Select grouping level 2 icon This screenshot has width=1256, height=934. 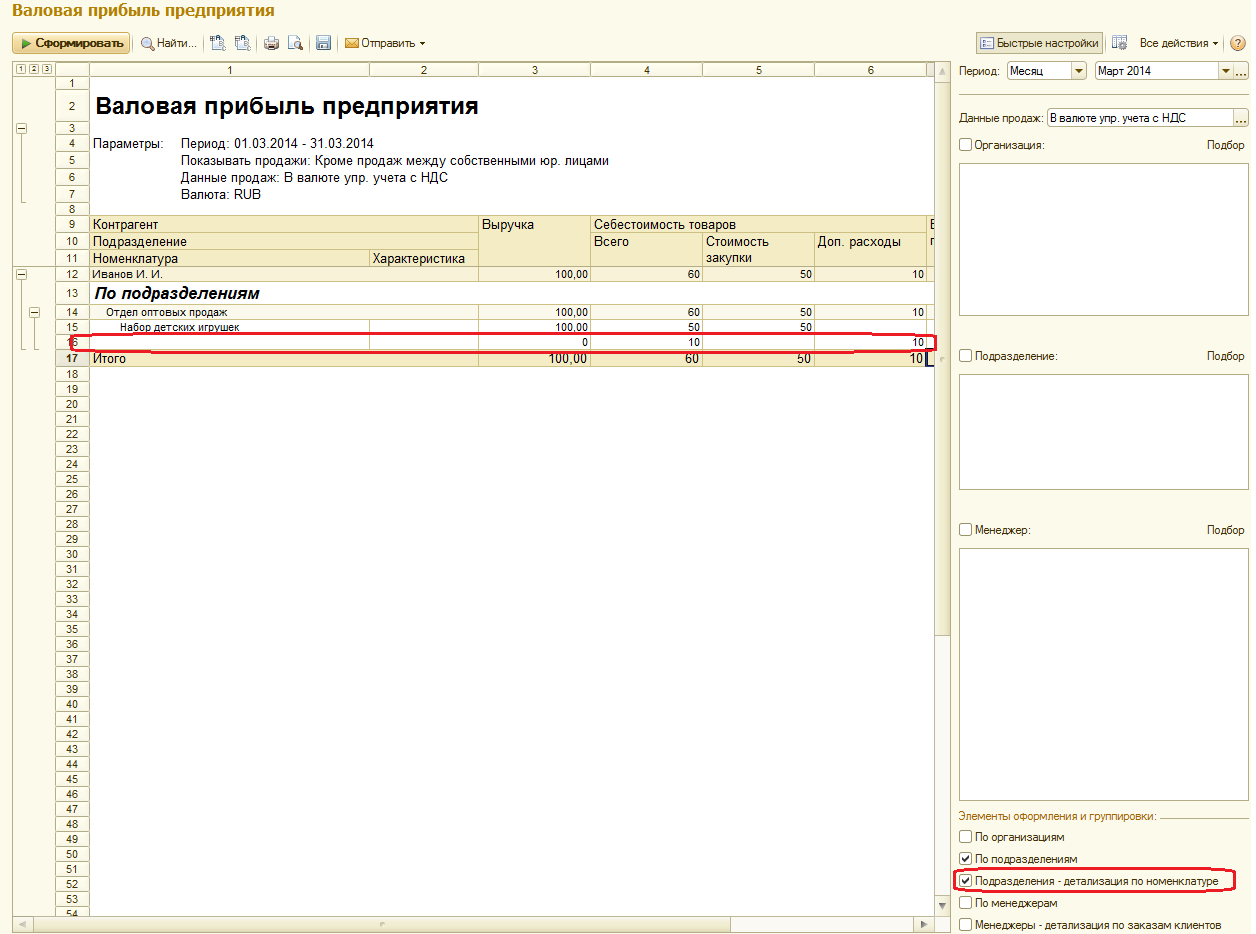tap(33, 69)
